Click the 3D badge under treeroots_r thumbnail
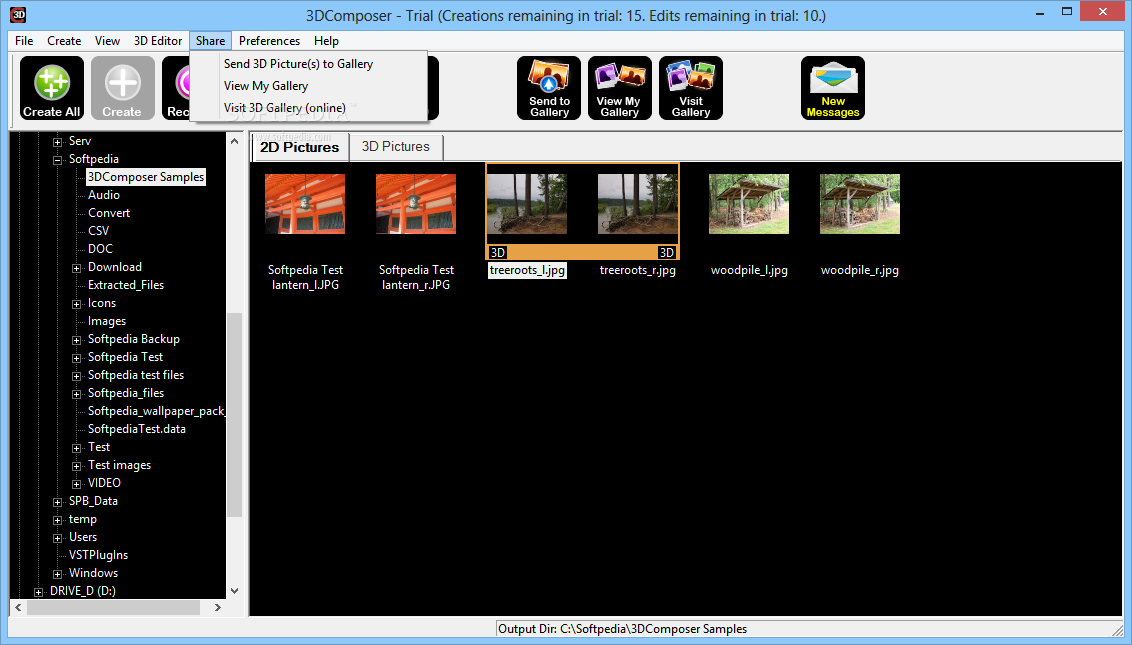 click(x=666, y=252)
